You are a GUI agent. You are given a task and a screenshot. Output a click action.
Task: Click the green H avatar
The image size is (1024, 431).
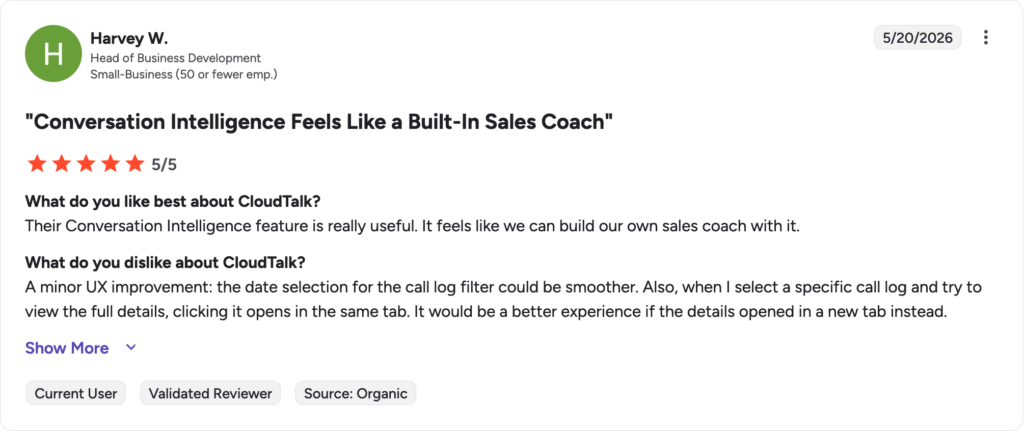(x=54, y=54)
